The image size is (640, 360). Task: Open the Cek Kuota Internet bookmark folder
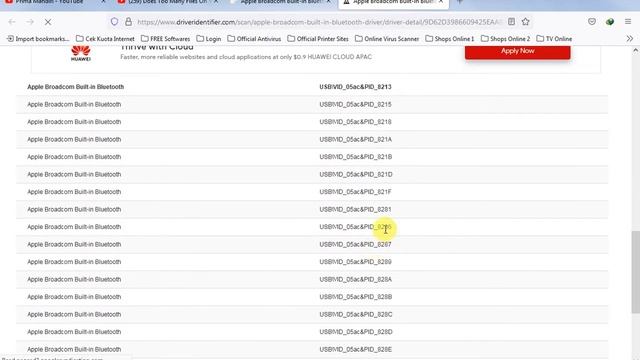point(105,39)
